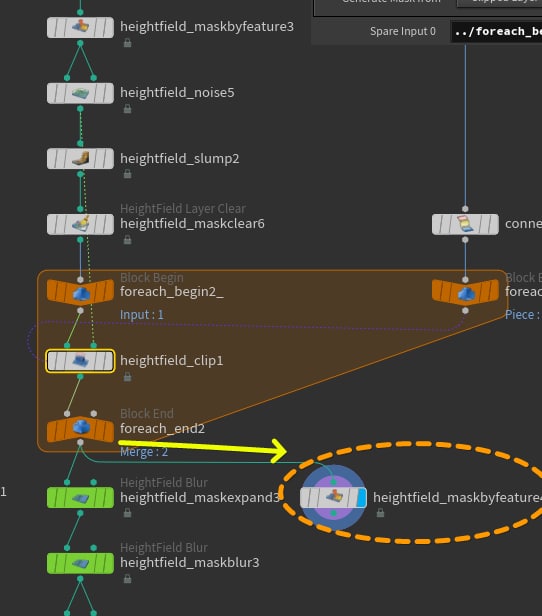Click output connector of heightfield_clip1

tap(80, 377)
